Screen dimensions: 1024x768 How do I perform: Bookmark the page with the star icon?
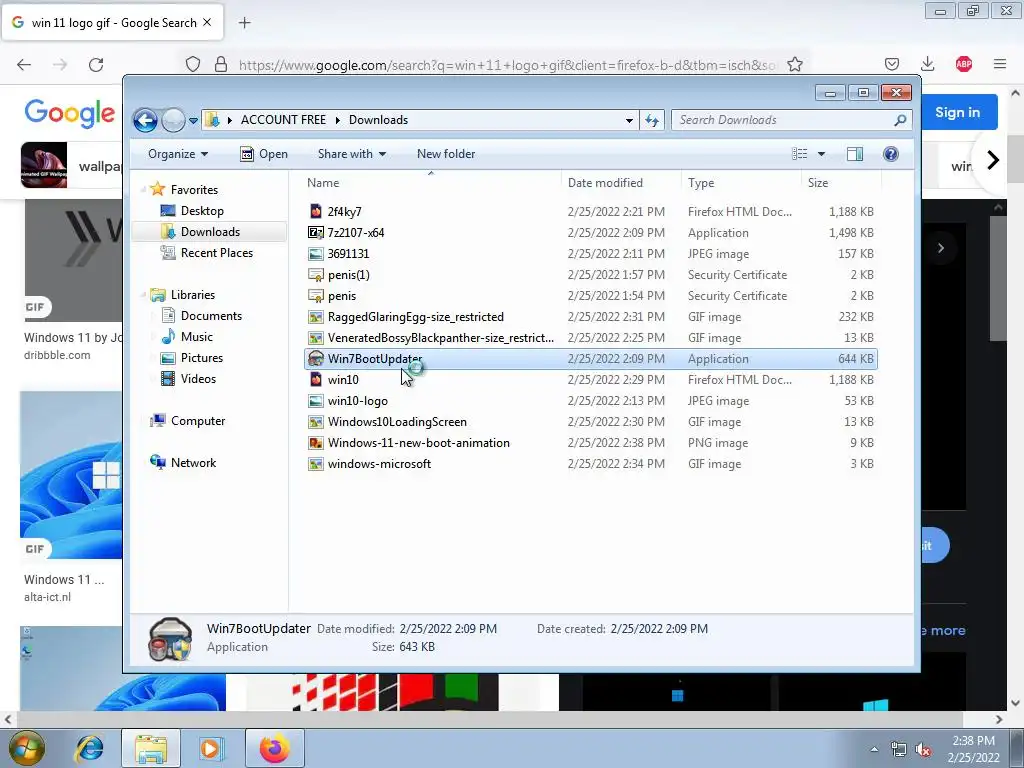click(795, 64)
